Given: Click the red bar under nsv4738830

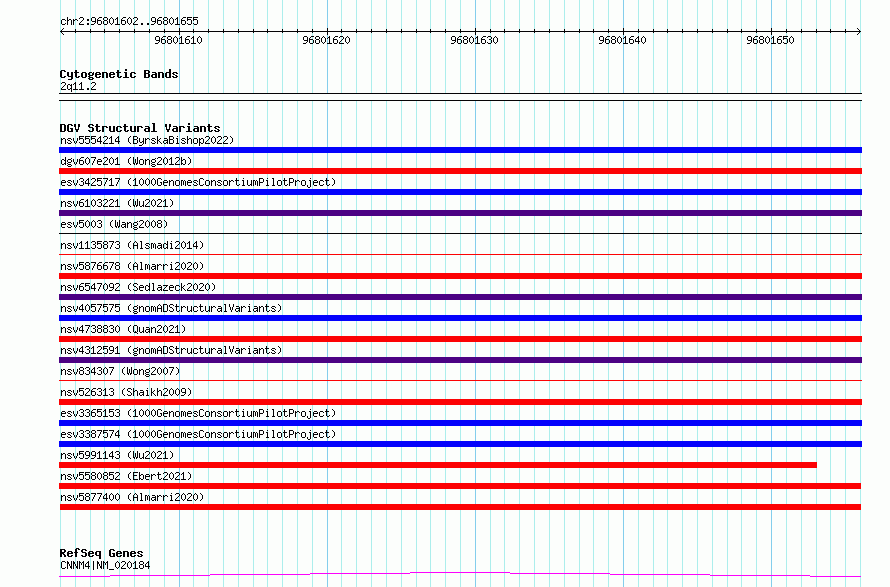Looking at the screenshot, I should (460, 339).
